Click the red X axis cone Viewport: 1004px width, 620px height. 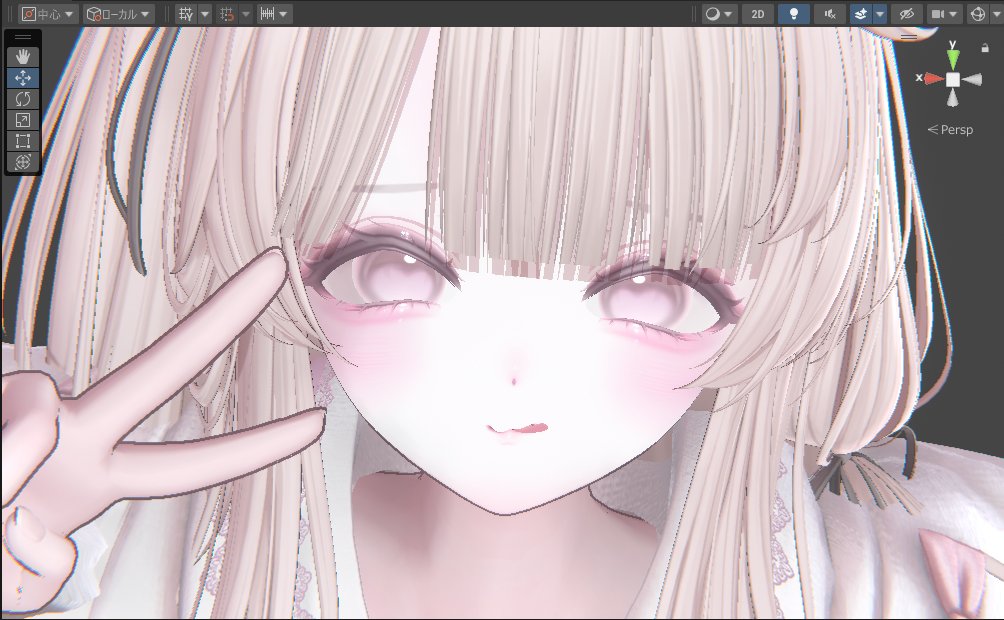point(934,78)
